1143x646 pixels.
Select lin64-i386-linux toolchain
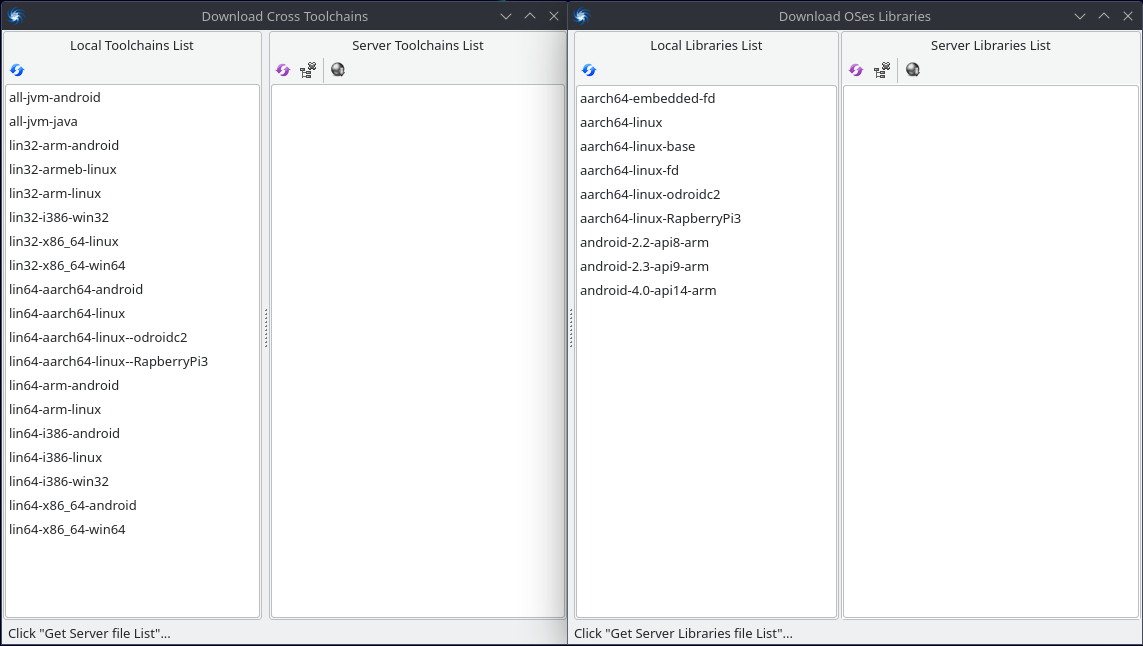click(x=133, y=459)
